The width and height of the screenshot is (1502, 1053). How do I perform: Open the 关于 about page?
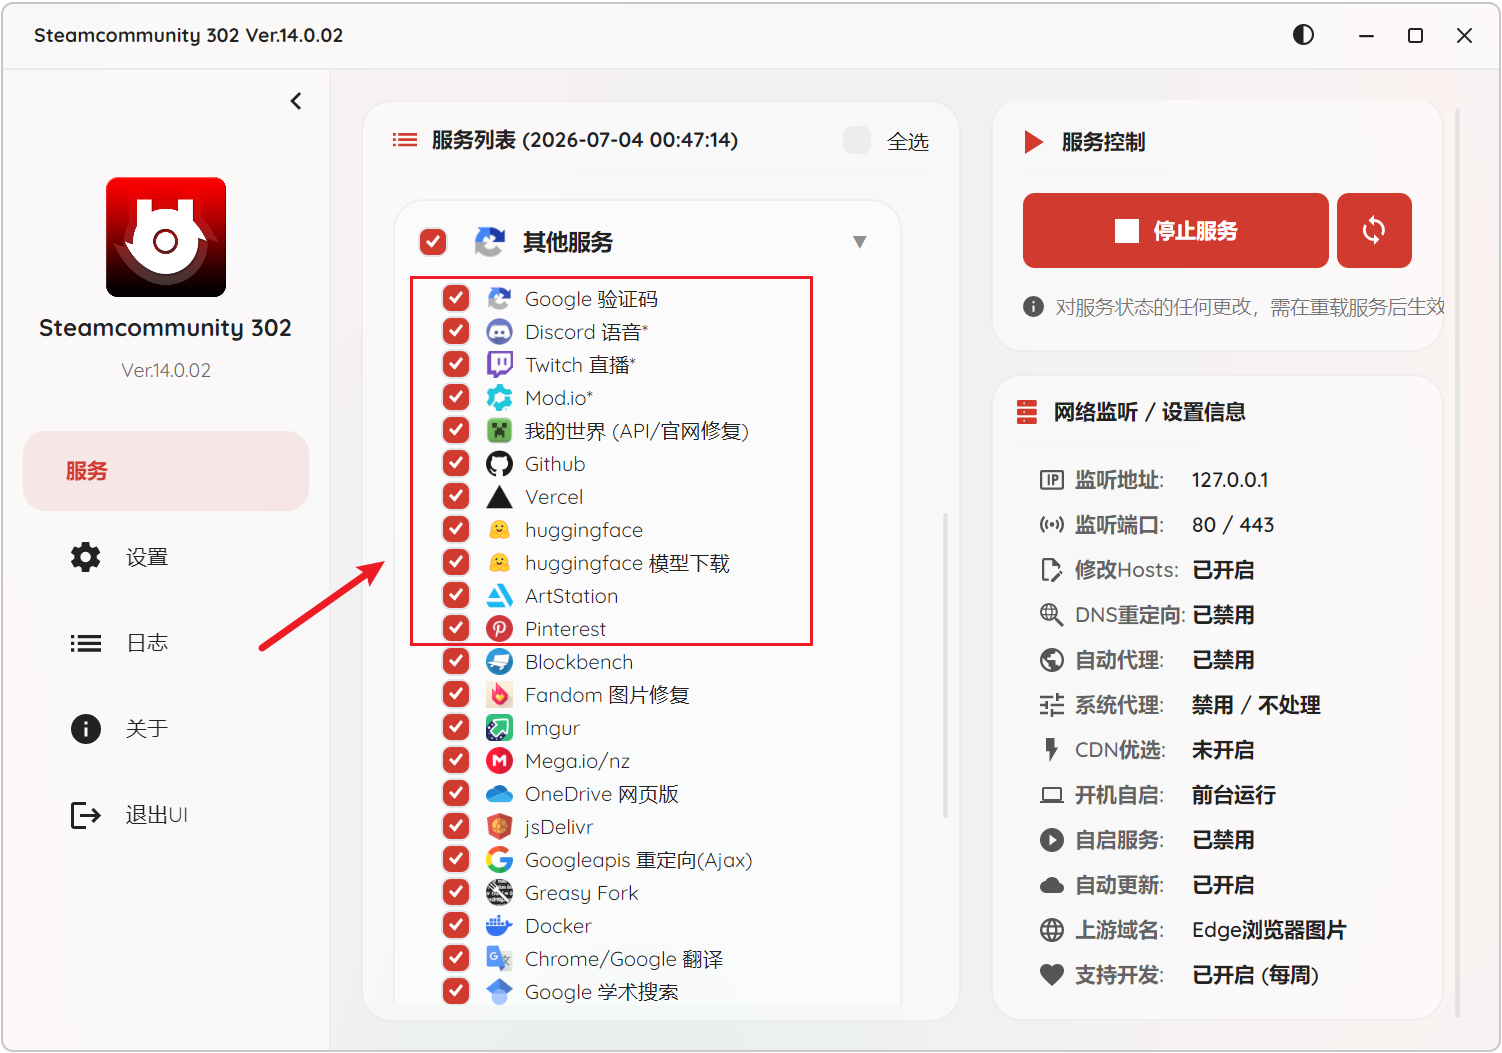point(166,729)
